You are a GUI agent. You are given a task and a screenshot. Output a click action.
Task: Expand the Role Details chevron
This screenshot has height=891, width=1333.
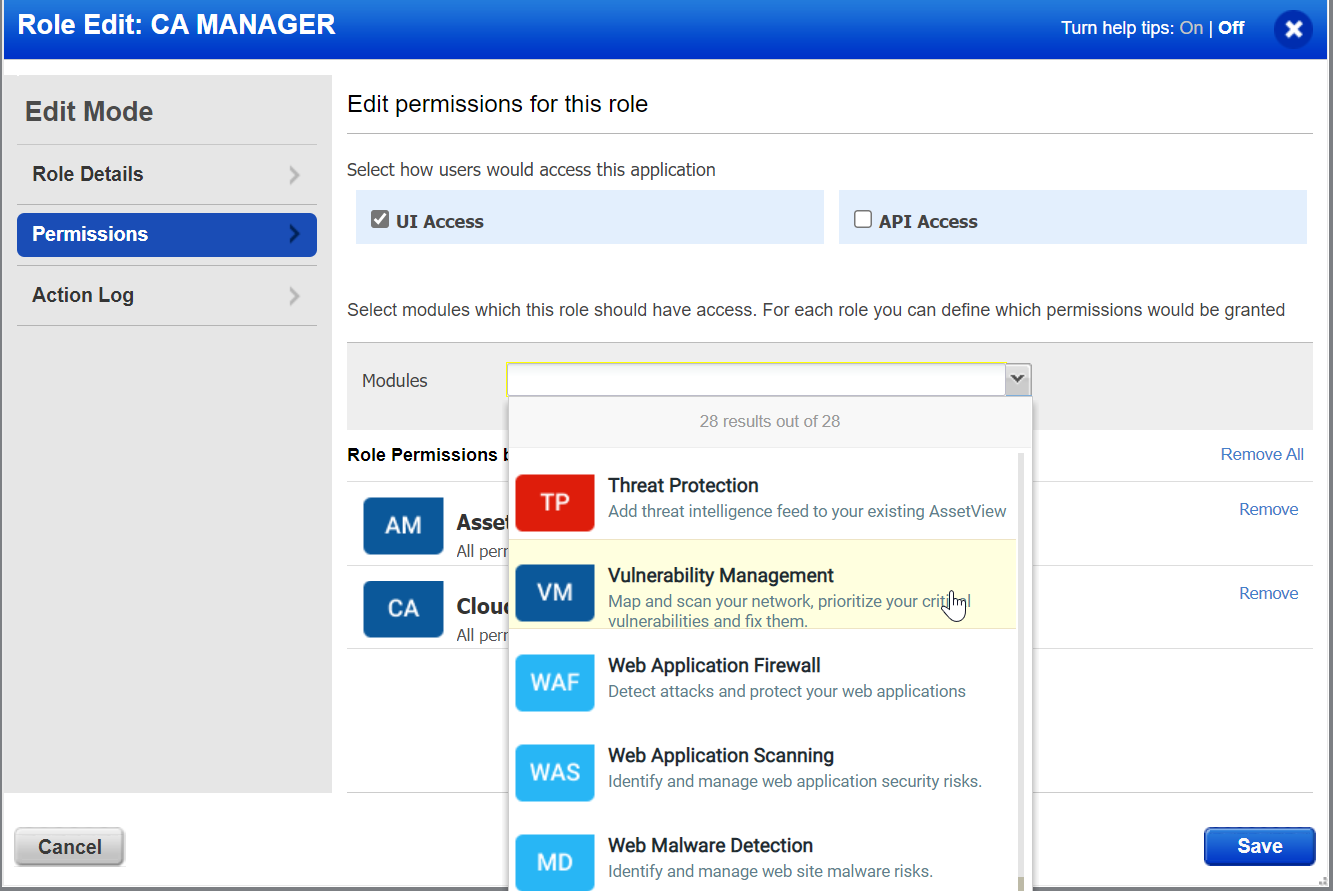(x=293, y=174)
